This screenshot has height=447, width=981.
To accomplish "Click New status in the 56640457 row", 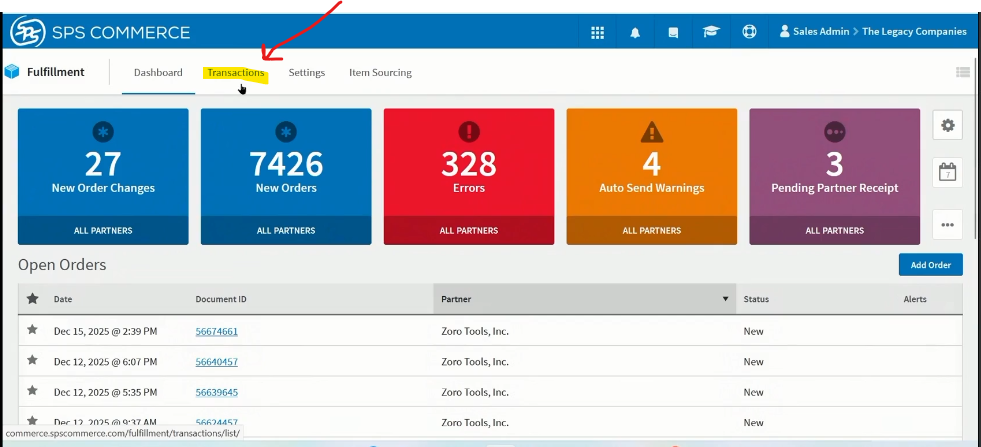I will (x=753, y=362).
